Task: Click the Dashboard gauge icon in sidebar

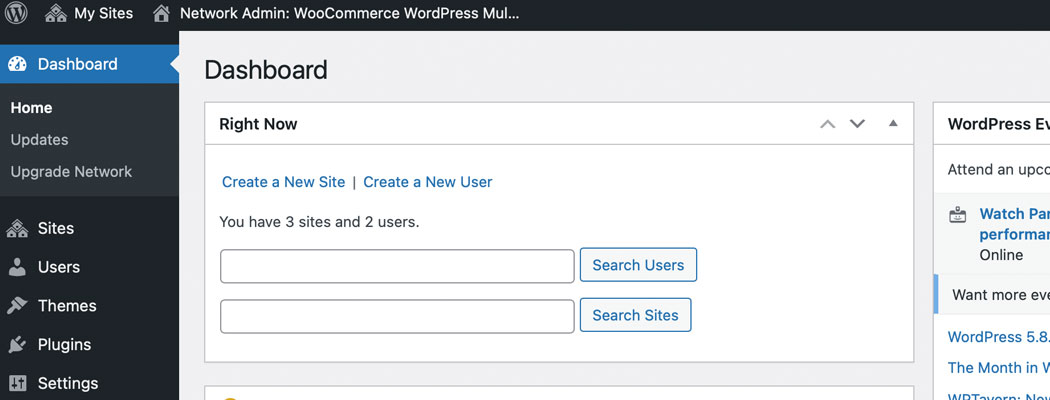Action: (x=17, y=64)
